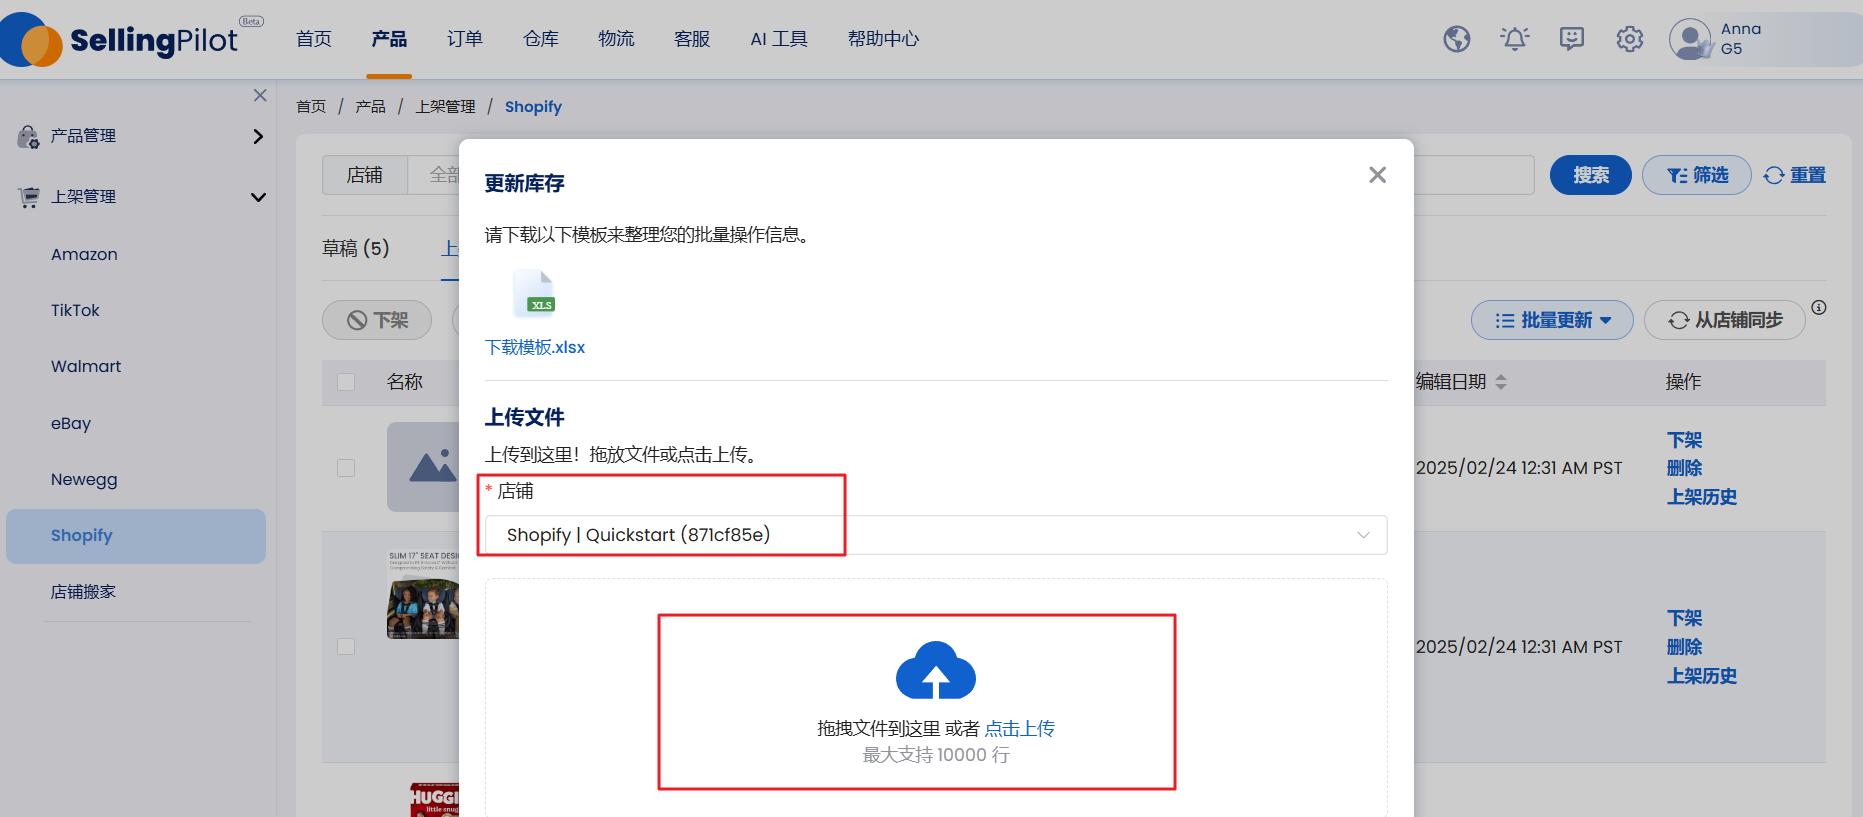Open the feedback message icon
The height and width of the screenshot is (817, 1863).
tap(1572, 39)
